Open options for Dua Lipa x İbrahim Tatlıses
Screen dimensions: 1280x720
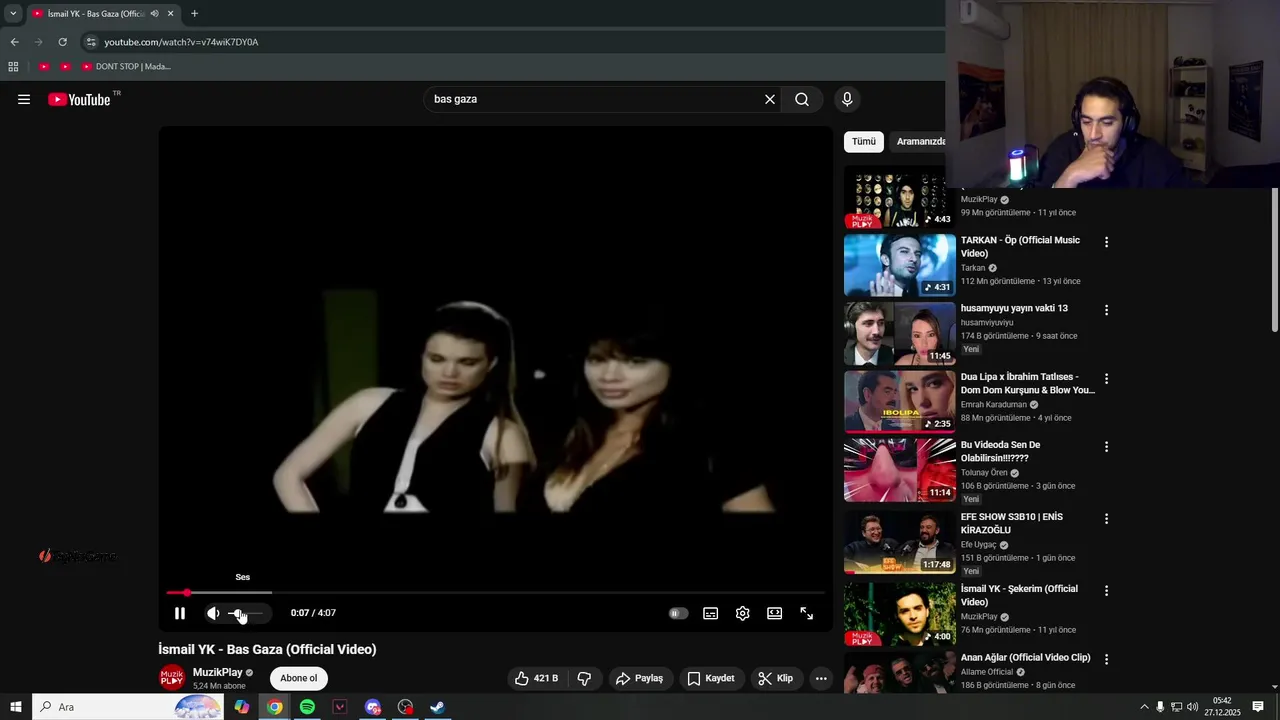pyautogui.click(x=1106, y=379)
